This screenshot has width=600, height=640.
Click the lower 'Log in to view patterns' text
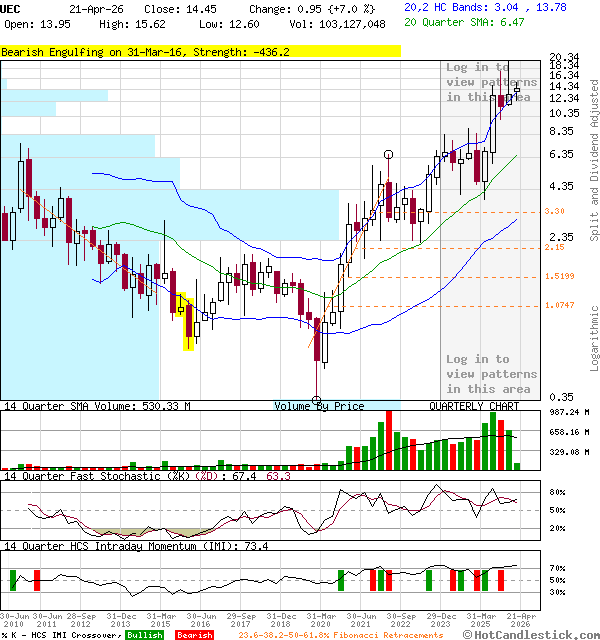(x=491, y=373)
